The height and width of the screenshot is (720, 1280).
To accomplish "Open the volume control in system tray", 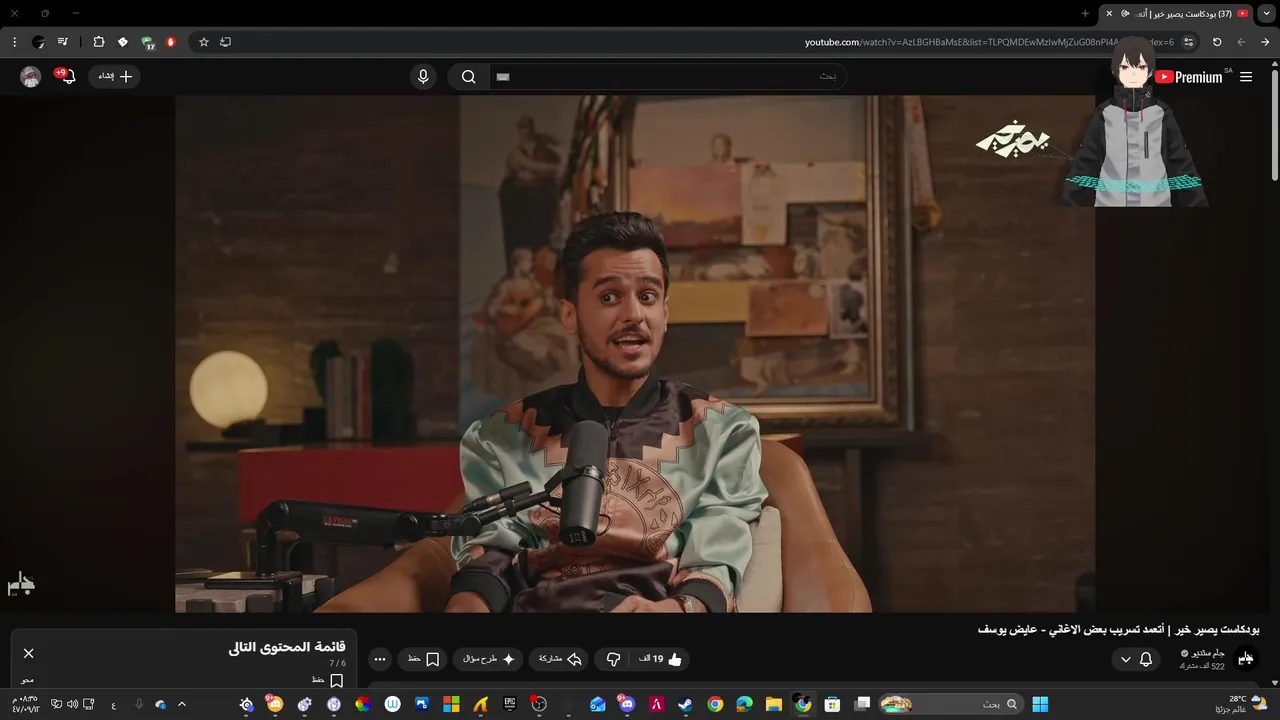I will pyautogui.click(x=72, y=704).
